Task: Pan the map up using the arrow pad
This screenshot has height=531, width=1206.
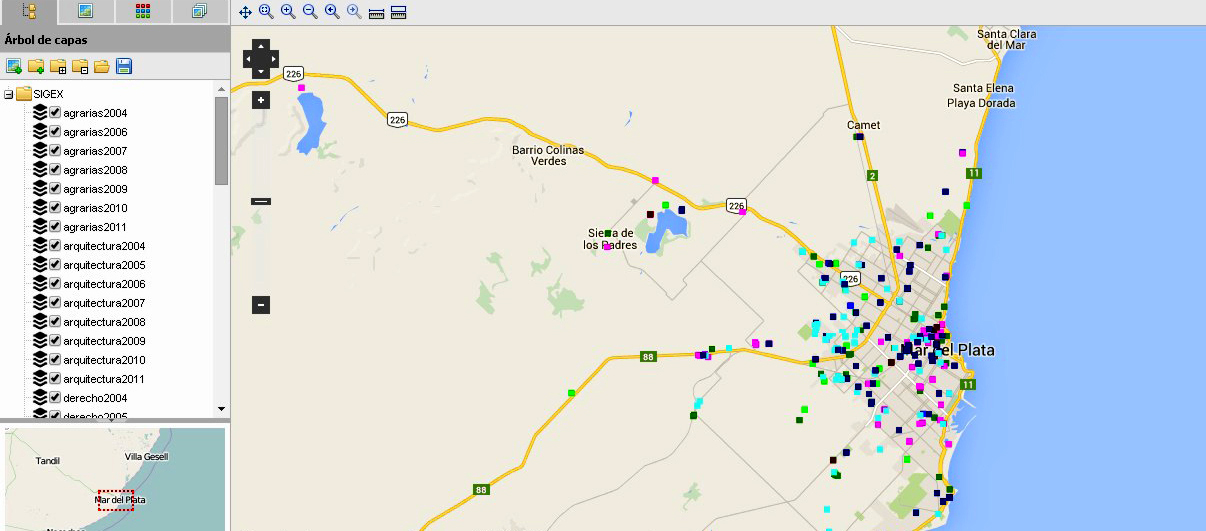Action: [x=261, y=46]
